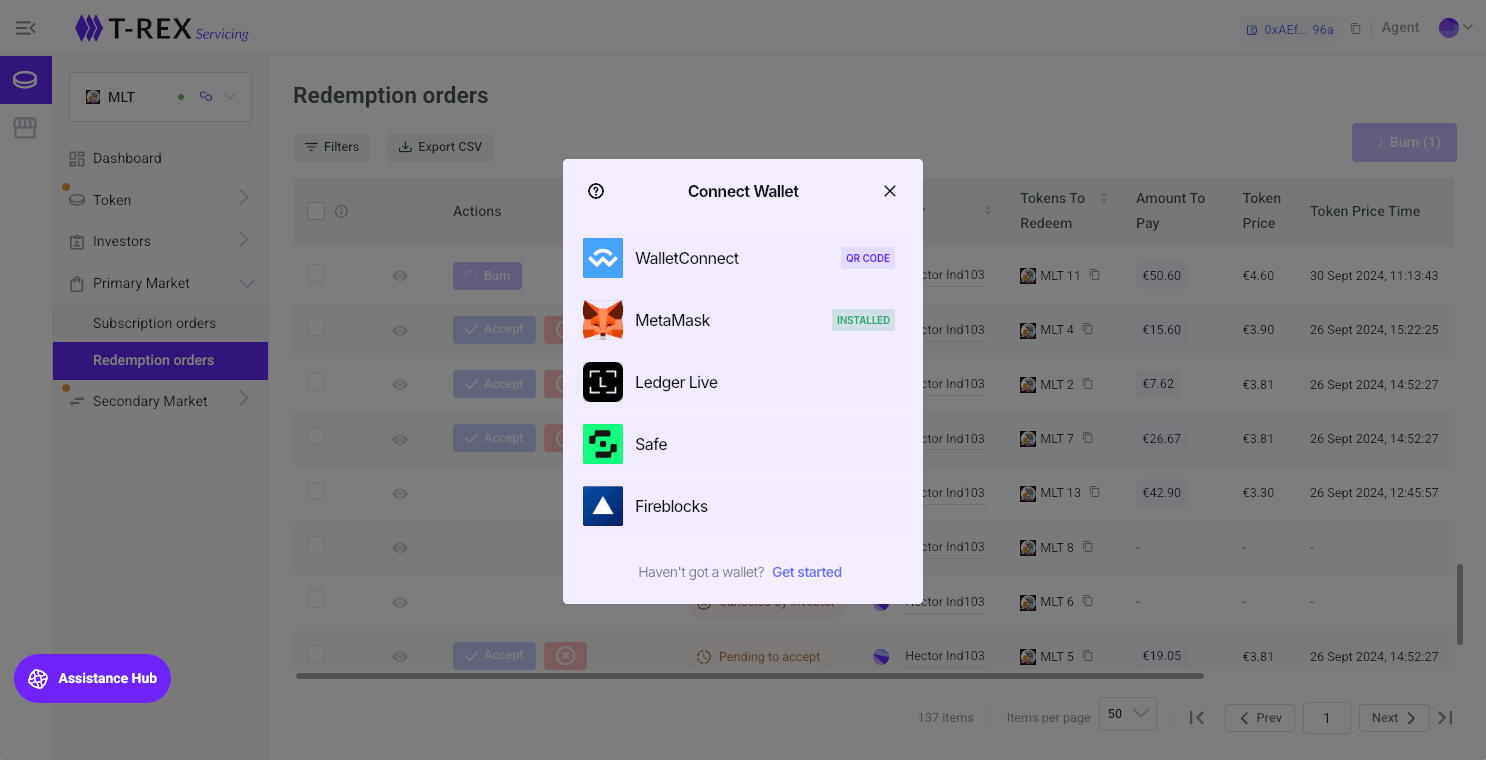Image resolution: width=1486 pixels, height=760 pixels.
Task: Check the row with MLT 11
Action: tap(316, 273)
